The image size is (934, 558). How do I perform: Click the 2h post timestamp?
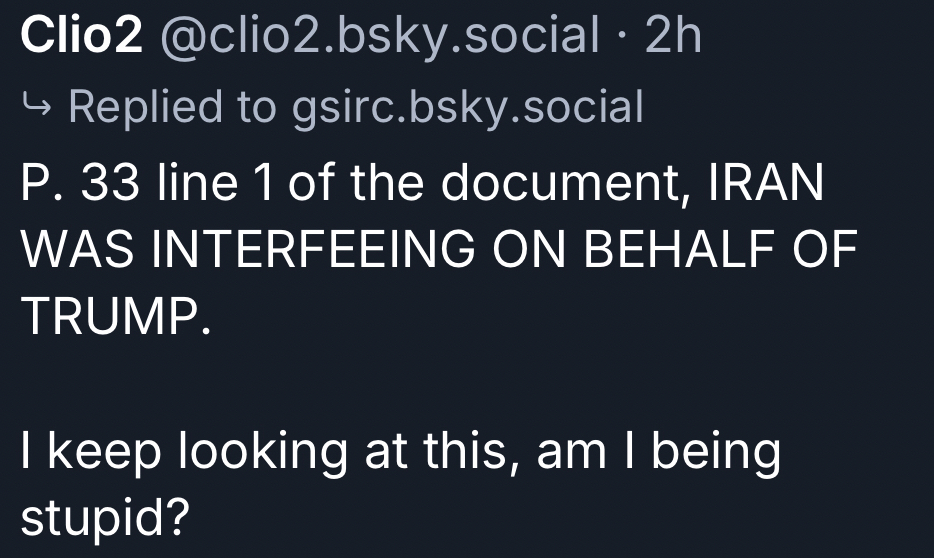tap(674, 37)
